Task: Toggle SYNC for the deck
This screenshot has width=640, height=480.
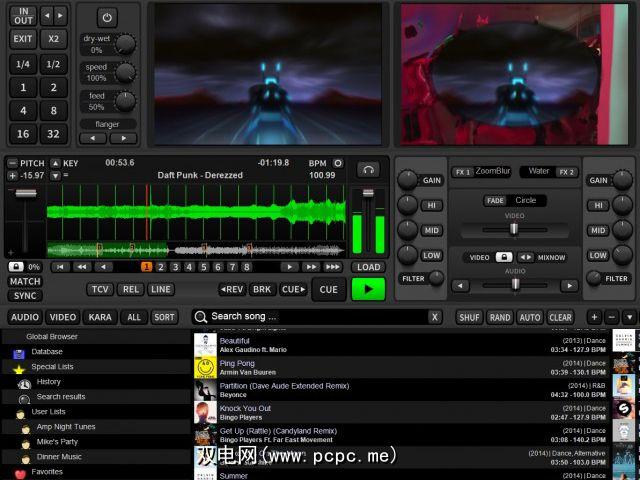Action: coord(25,296)
